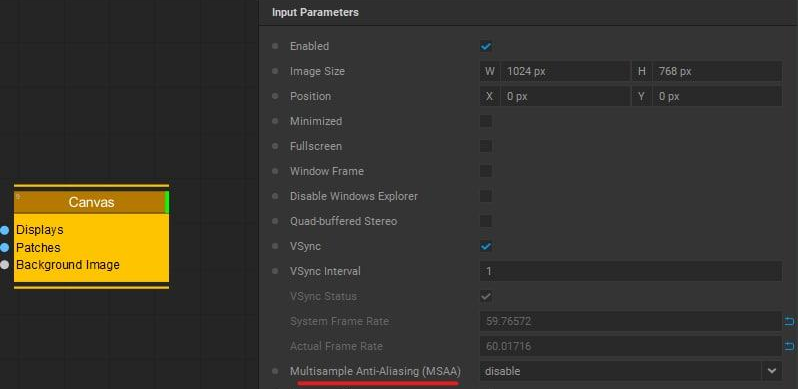Toggle the Minimized checkbox
798x389 pixels.
pos(486,121)
